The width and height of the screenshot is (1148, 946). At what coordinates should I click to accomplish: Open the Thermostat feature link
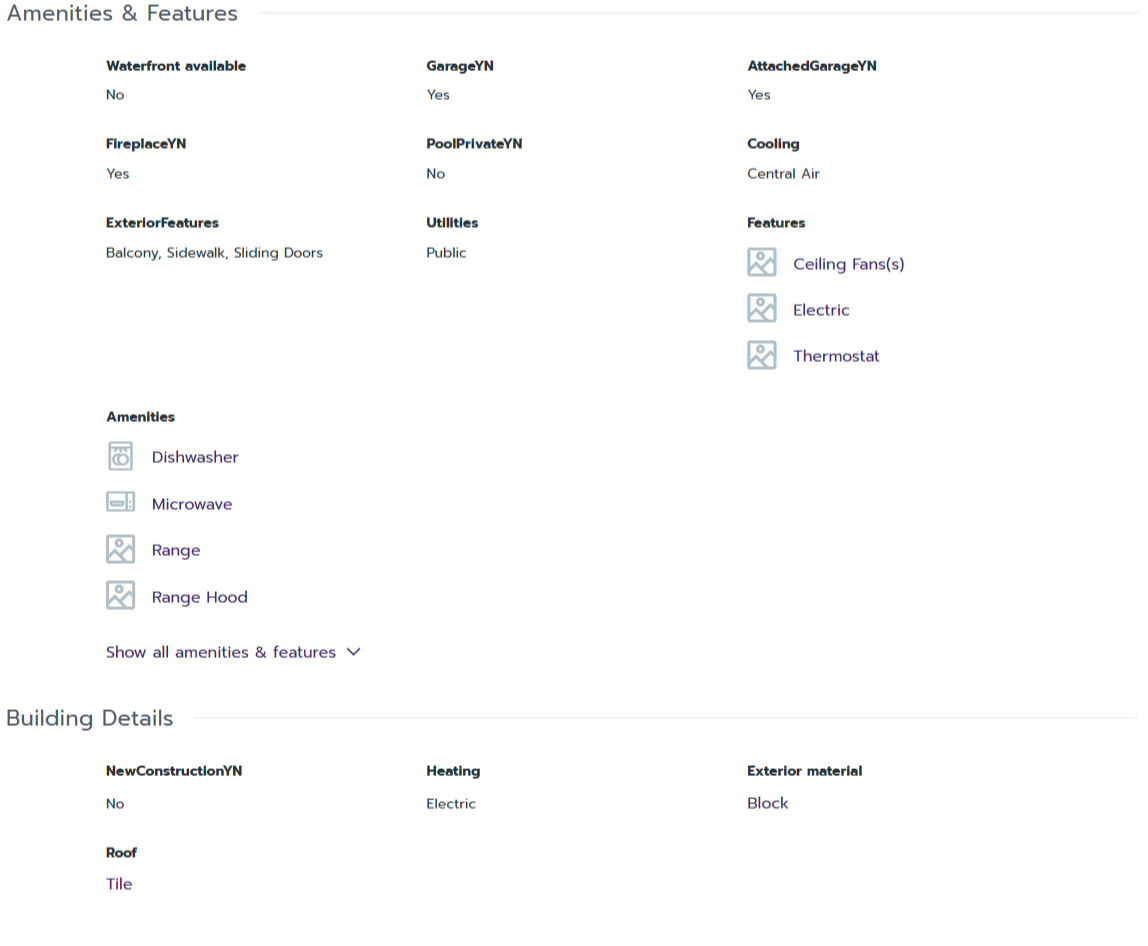836,356
